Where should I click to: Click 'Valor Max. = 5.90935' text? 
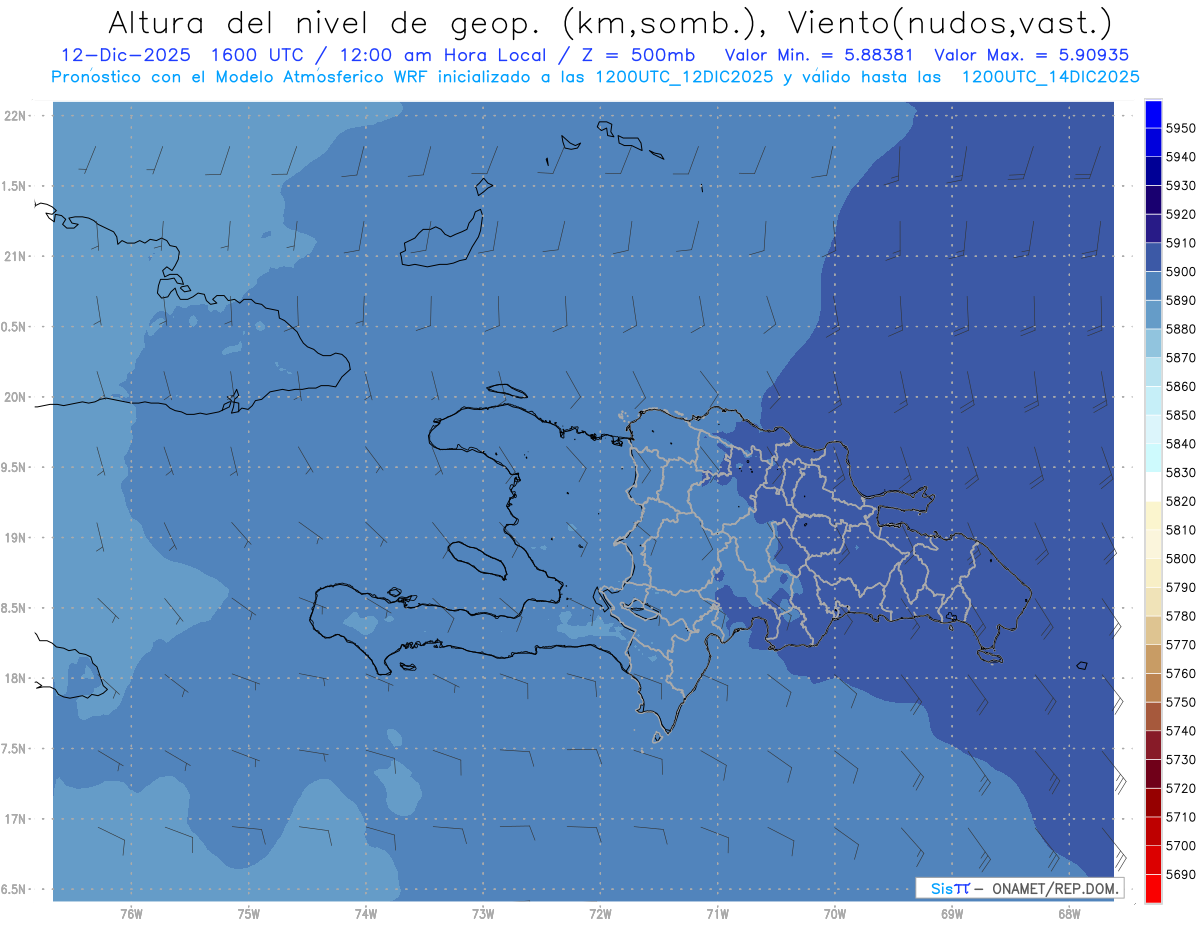coord(1031,55)
